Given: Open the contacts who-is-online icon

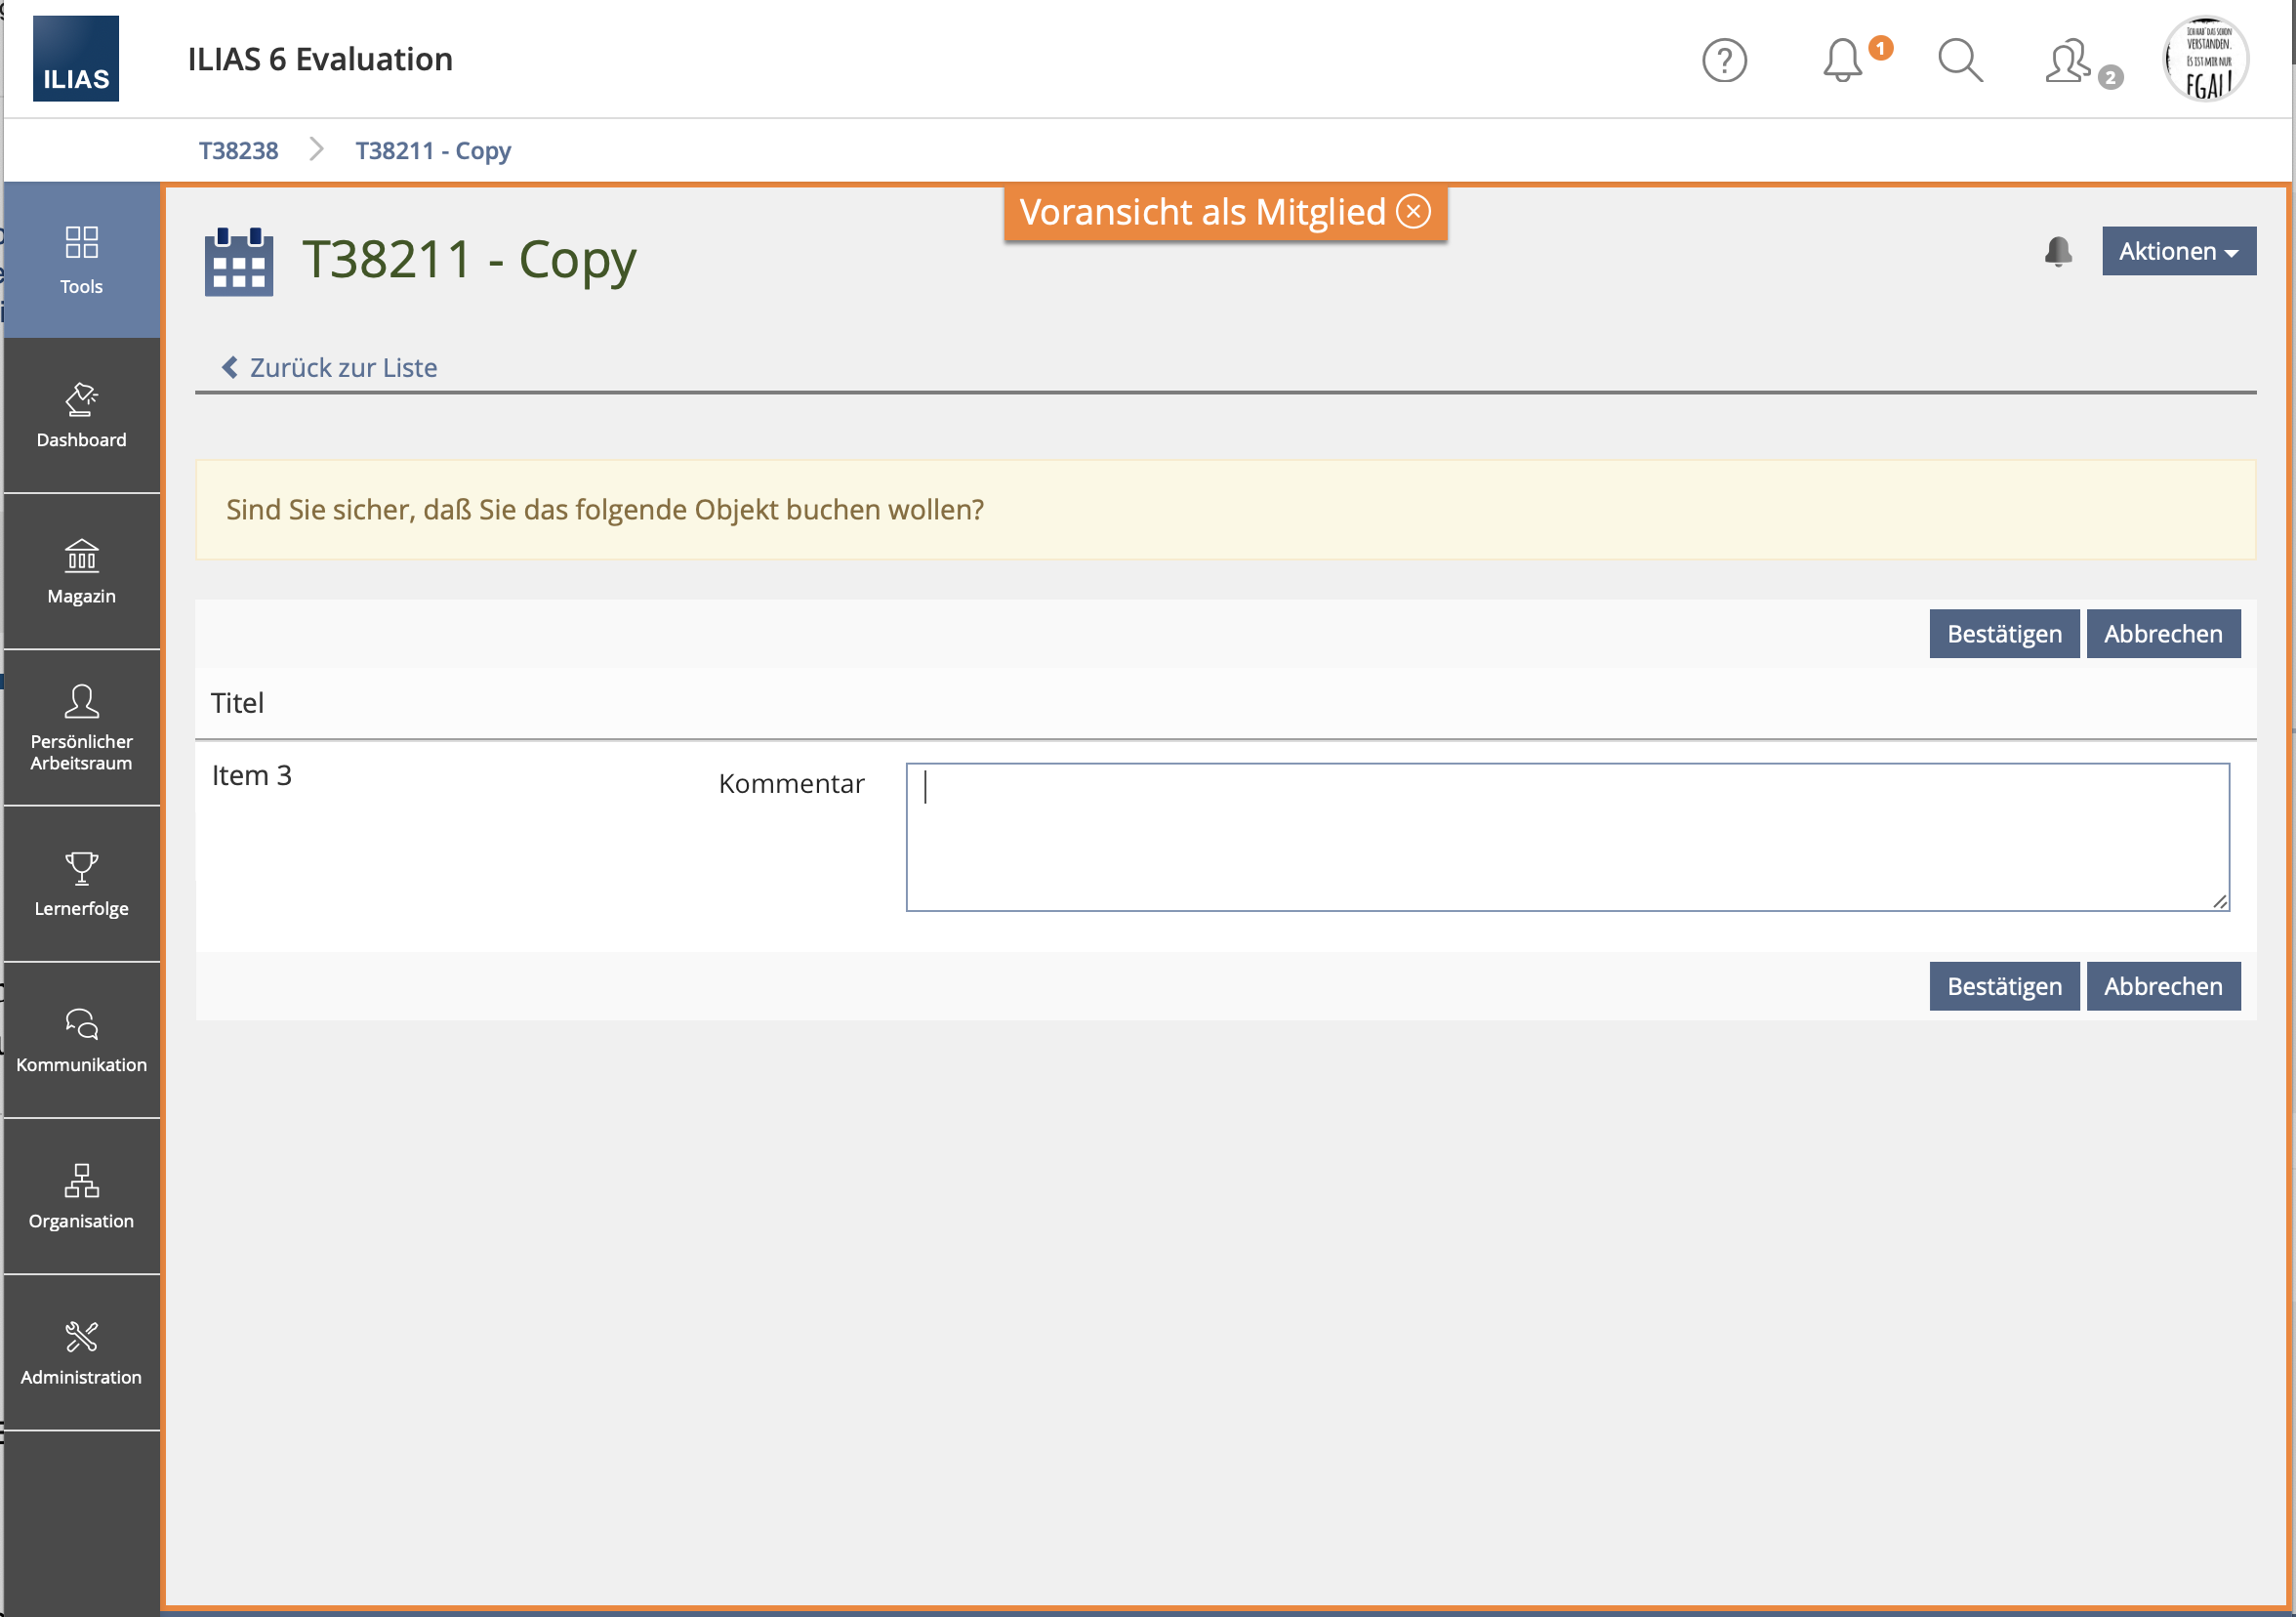Looking at the screenshot, I should 2068,61.
